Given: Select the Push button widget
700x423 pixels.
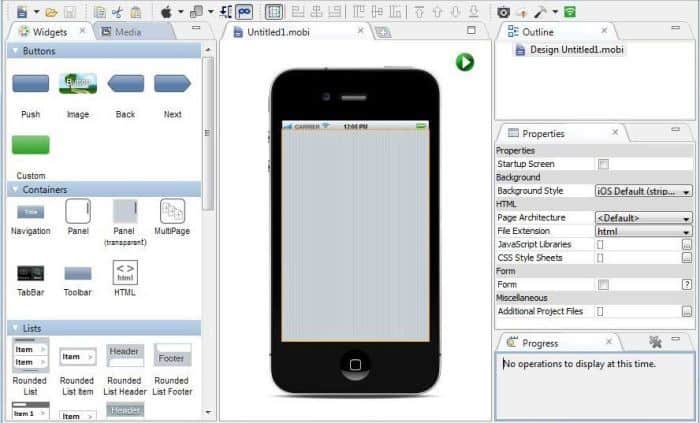Looking at the screenshot, I should point(30,84).
